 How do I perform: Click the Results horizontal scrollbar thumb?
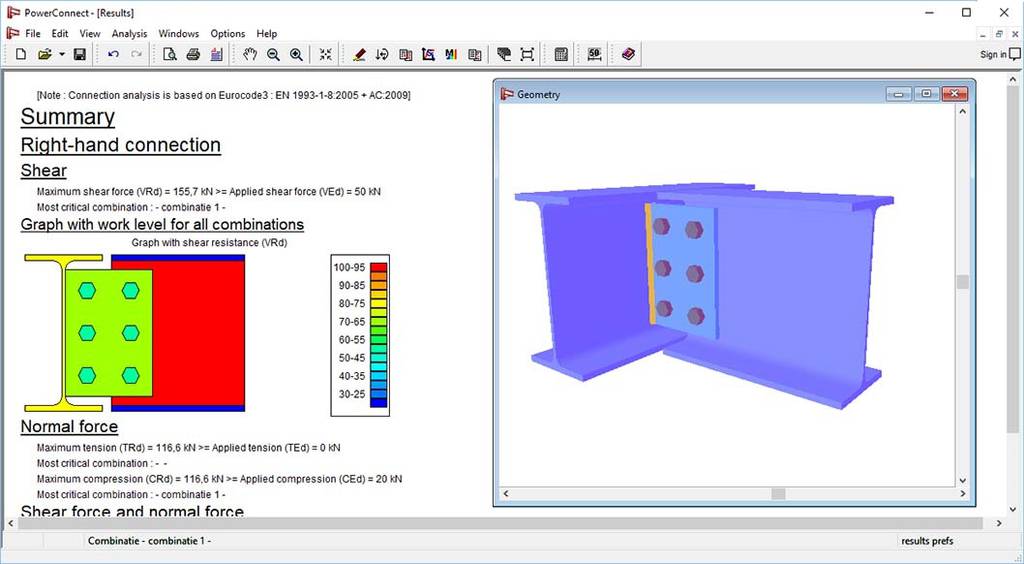[x=500, y=524]
